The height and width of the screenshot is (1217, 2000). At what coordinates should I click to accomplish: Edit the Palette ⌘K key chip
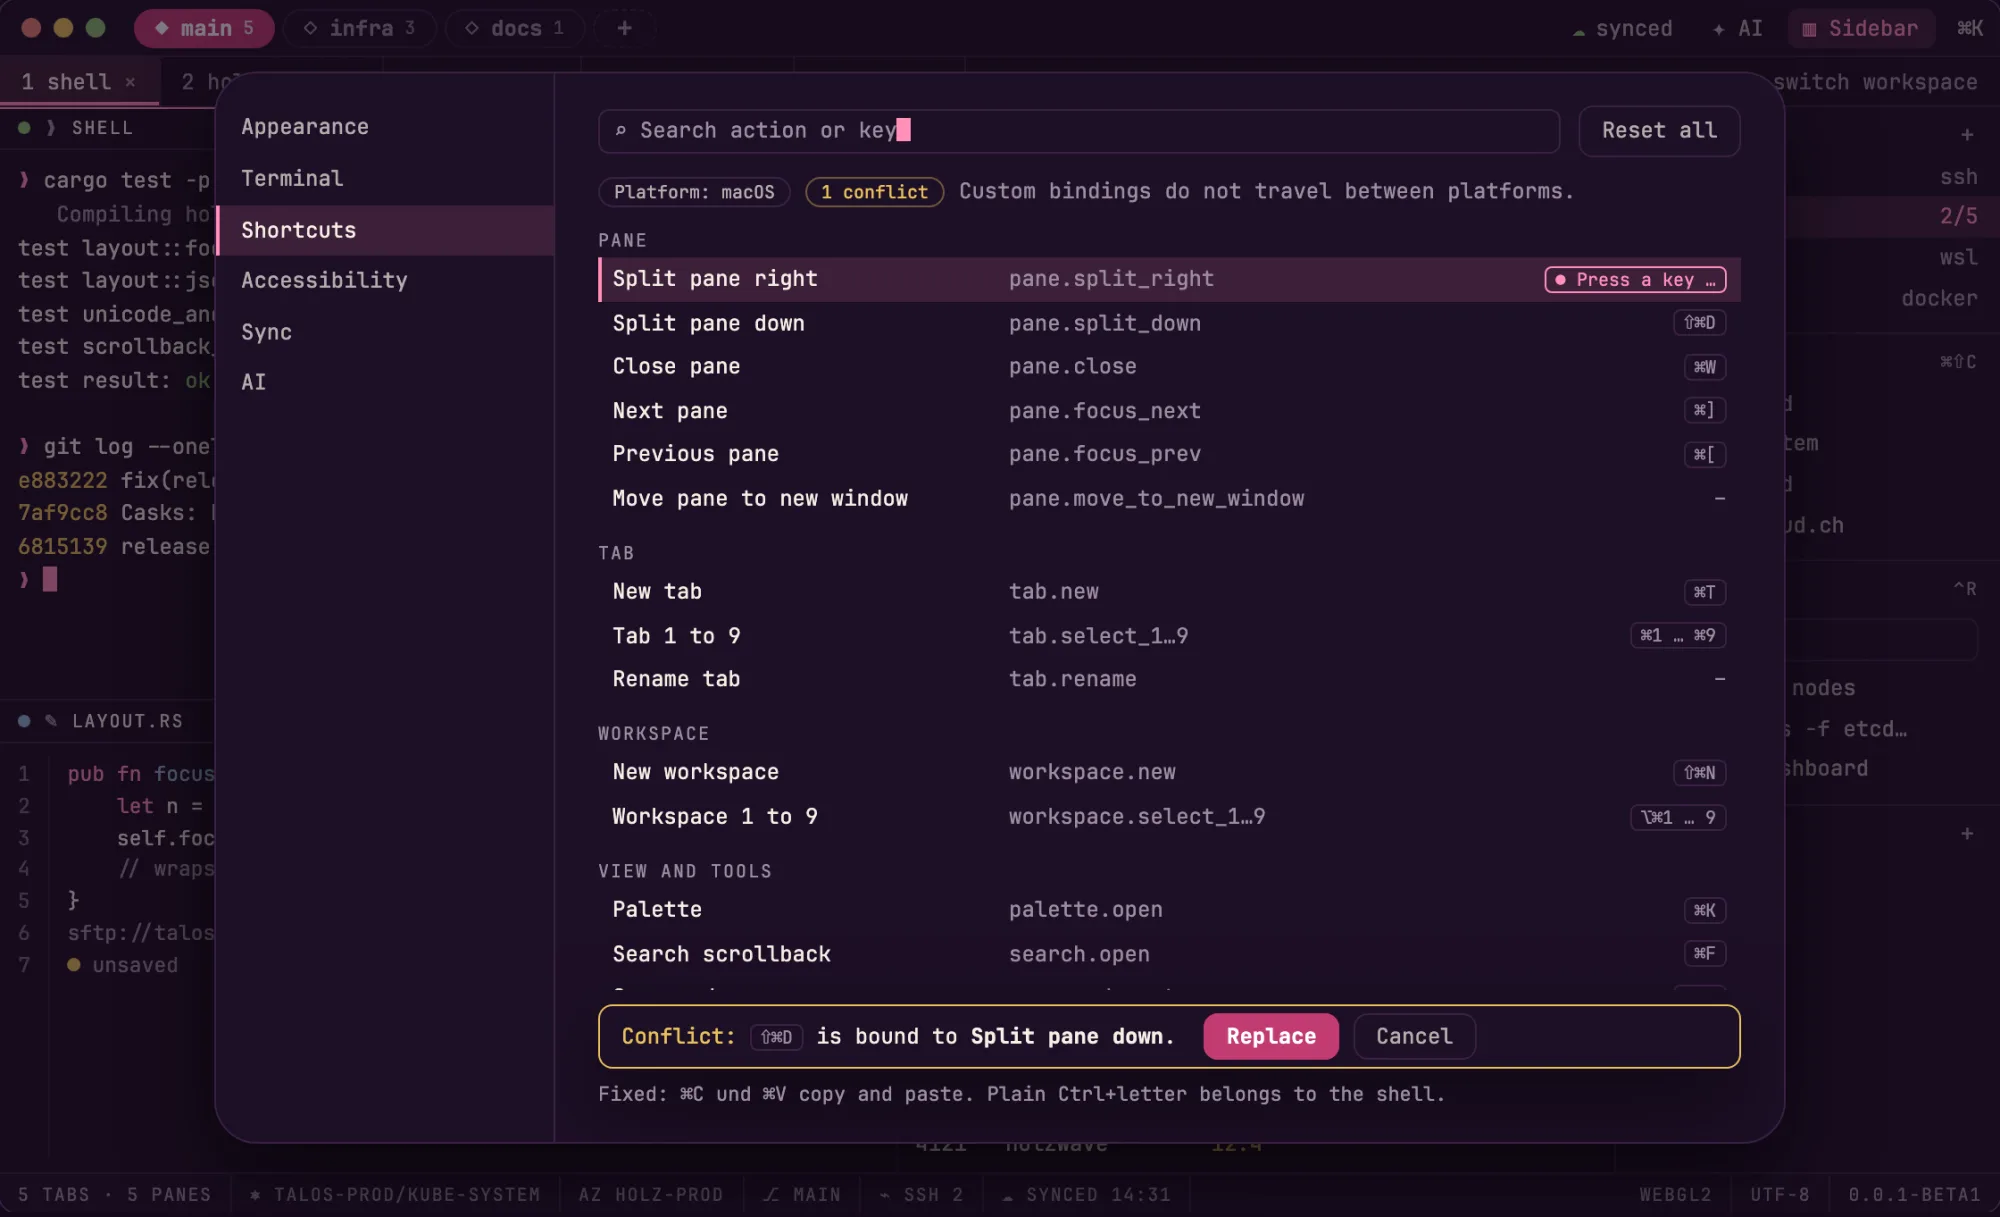click(x=1704, y=911)
